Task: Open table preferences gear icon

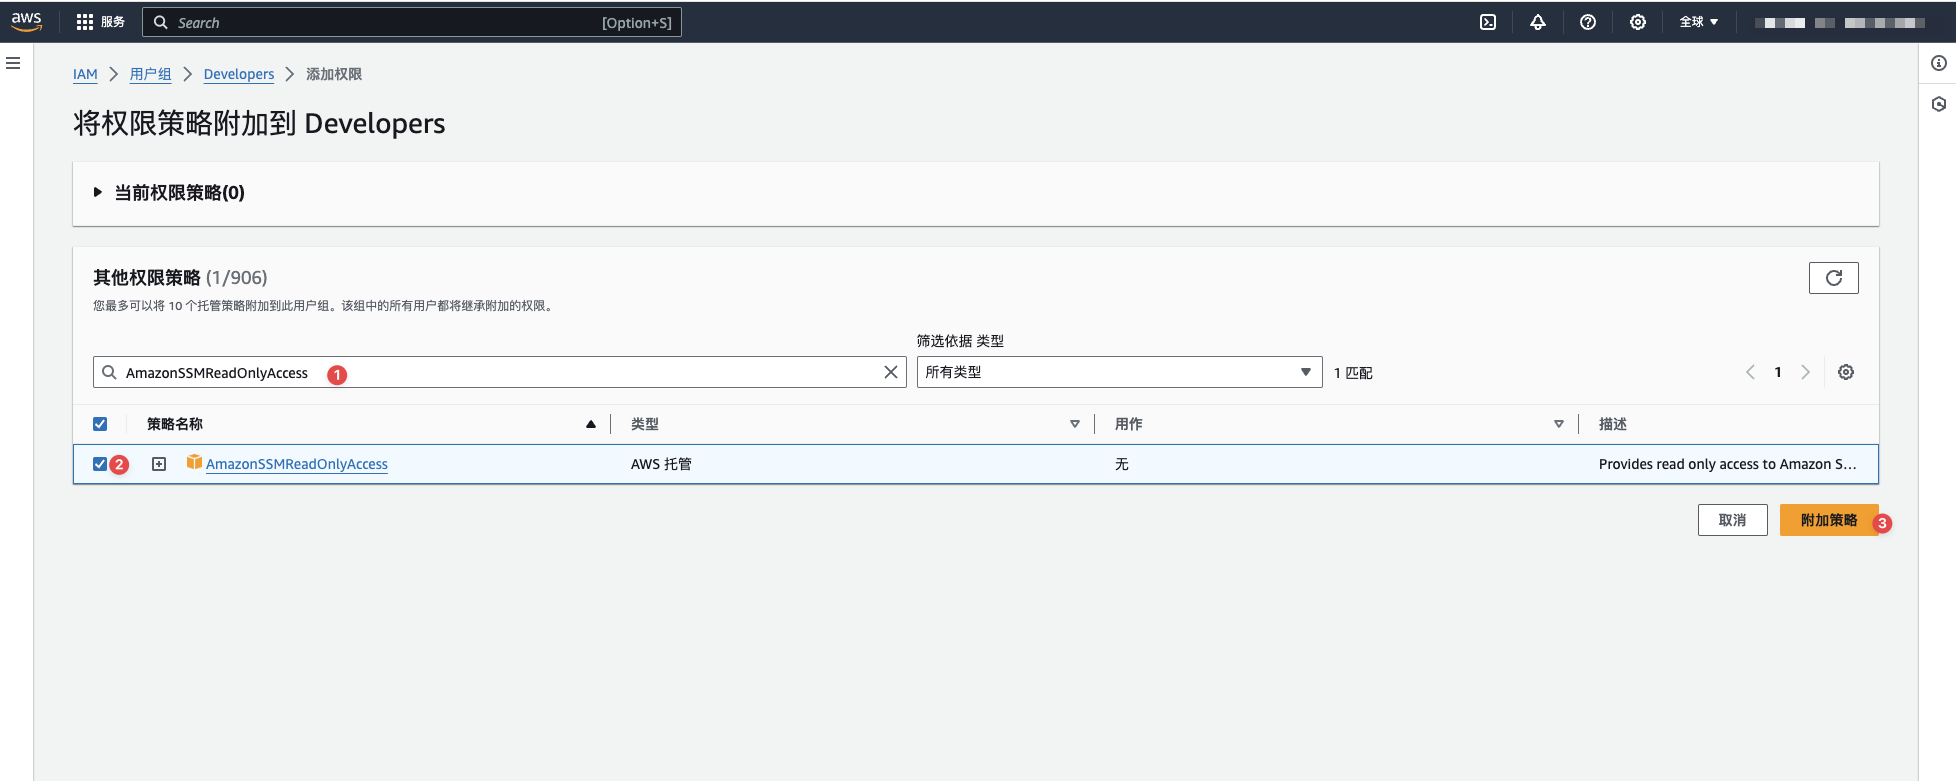Action: click(1846, 372)
